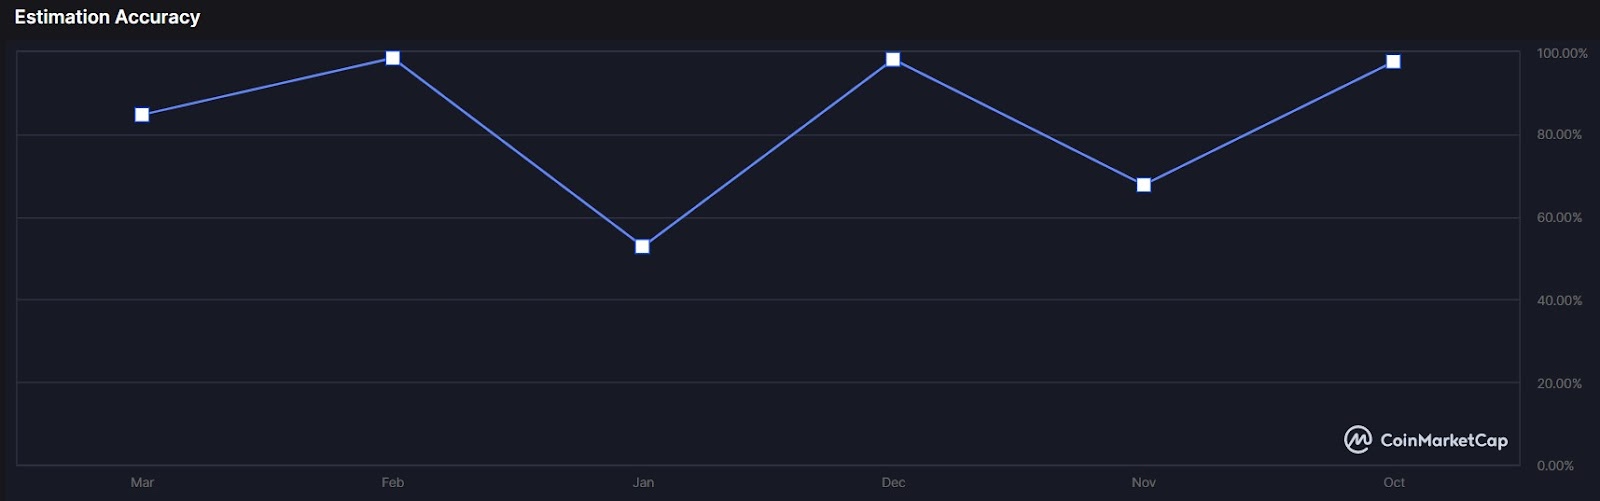1600x501 pixels.
Task: Click the Estimation Accuracy chart title
Action: (107, 17)
